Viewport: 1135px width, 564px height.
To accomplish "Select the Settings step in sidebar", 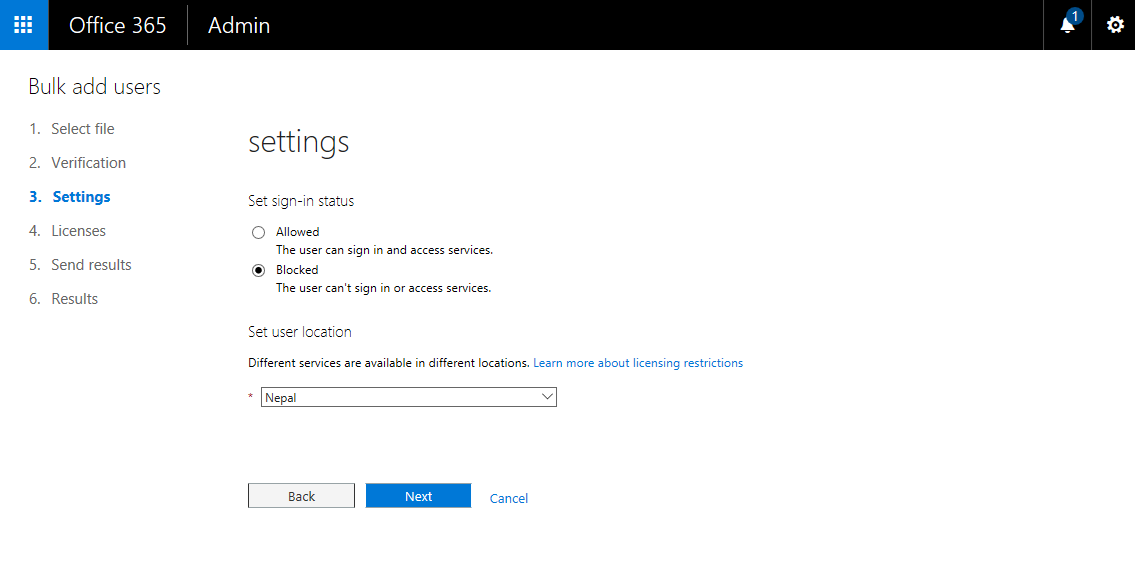I will (x=81, y=197).
